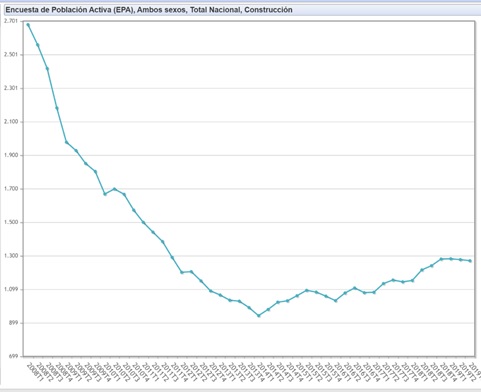This screenshot has width=481, height=392.
Task: Select the 2016T1 local dip data point
Action: coord(335,301)
